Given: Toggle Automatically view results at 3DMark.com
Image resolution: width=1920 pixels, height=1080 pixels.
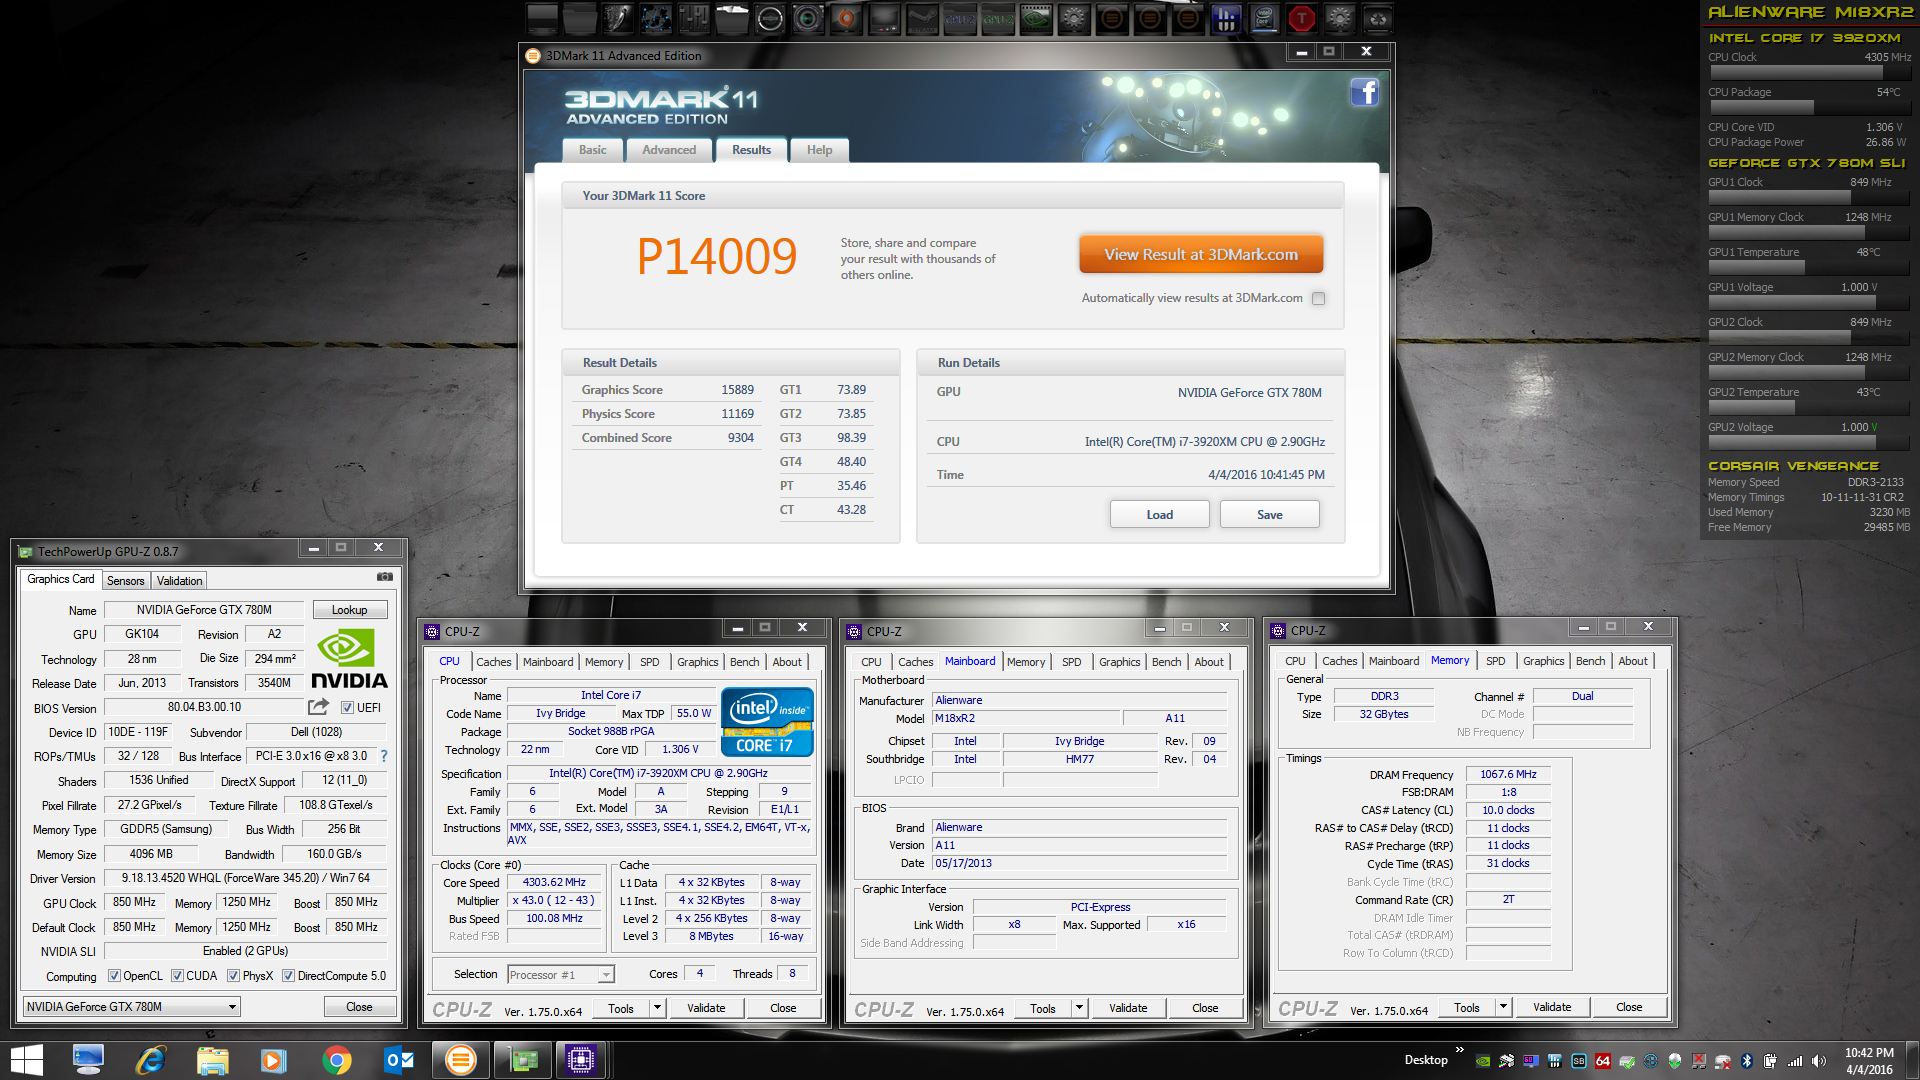Looking at the screenshot, I should tap(1318, 298).
